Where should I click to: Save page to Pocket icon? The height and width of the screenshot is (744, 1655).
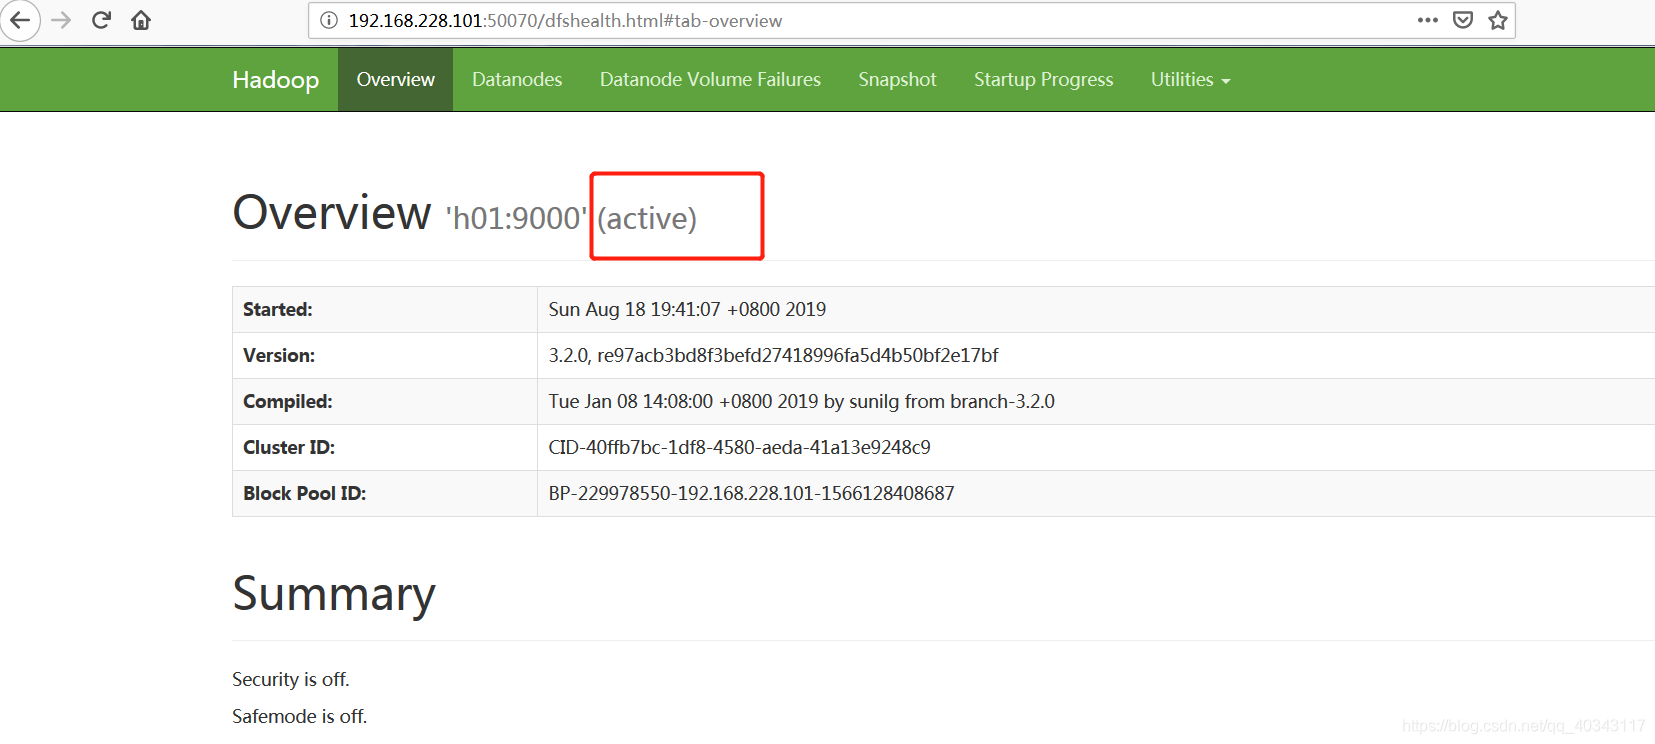1463,20
